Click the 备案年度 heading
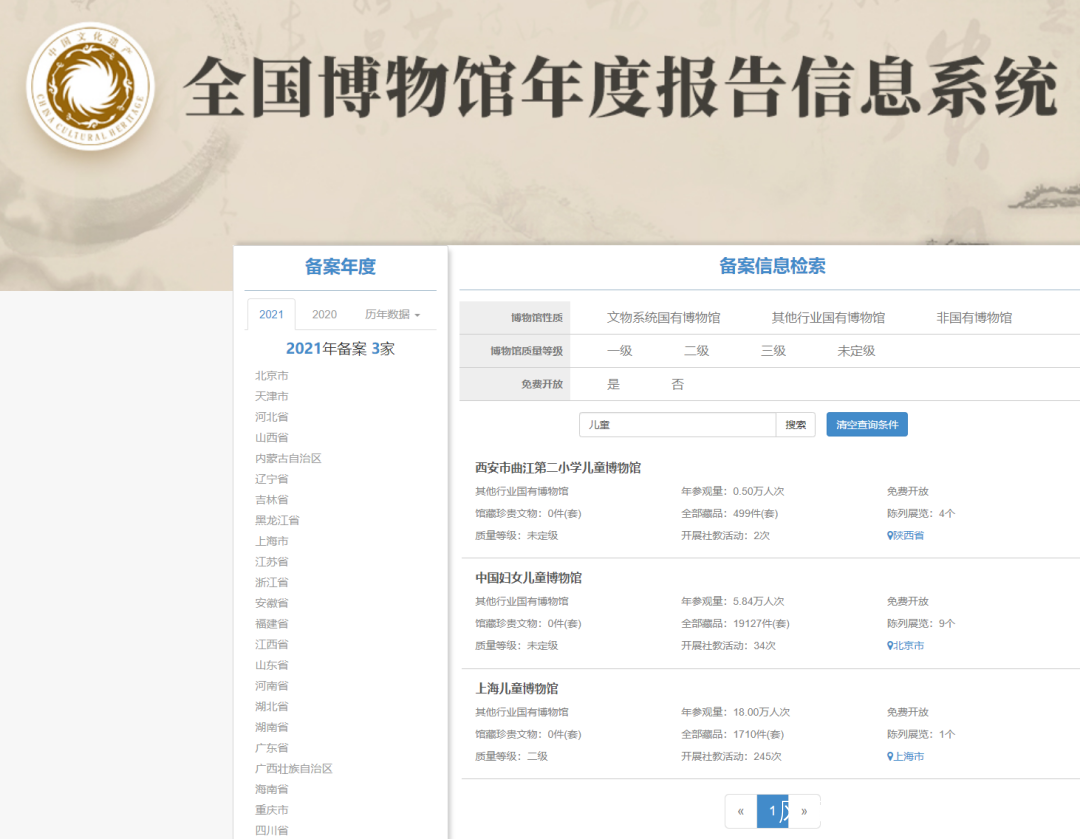1080x839 pixels. point(340,267)
